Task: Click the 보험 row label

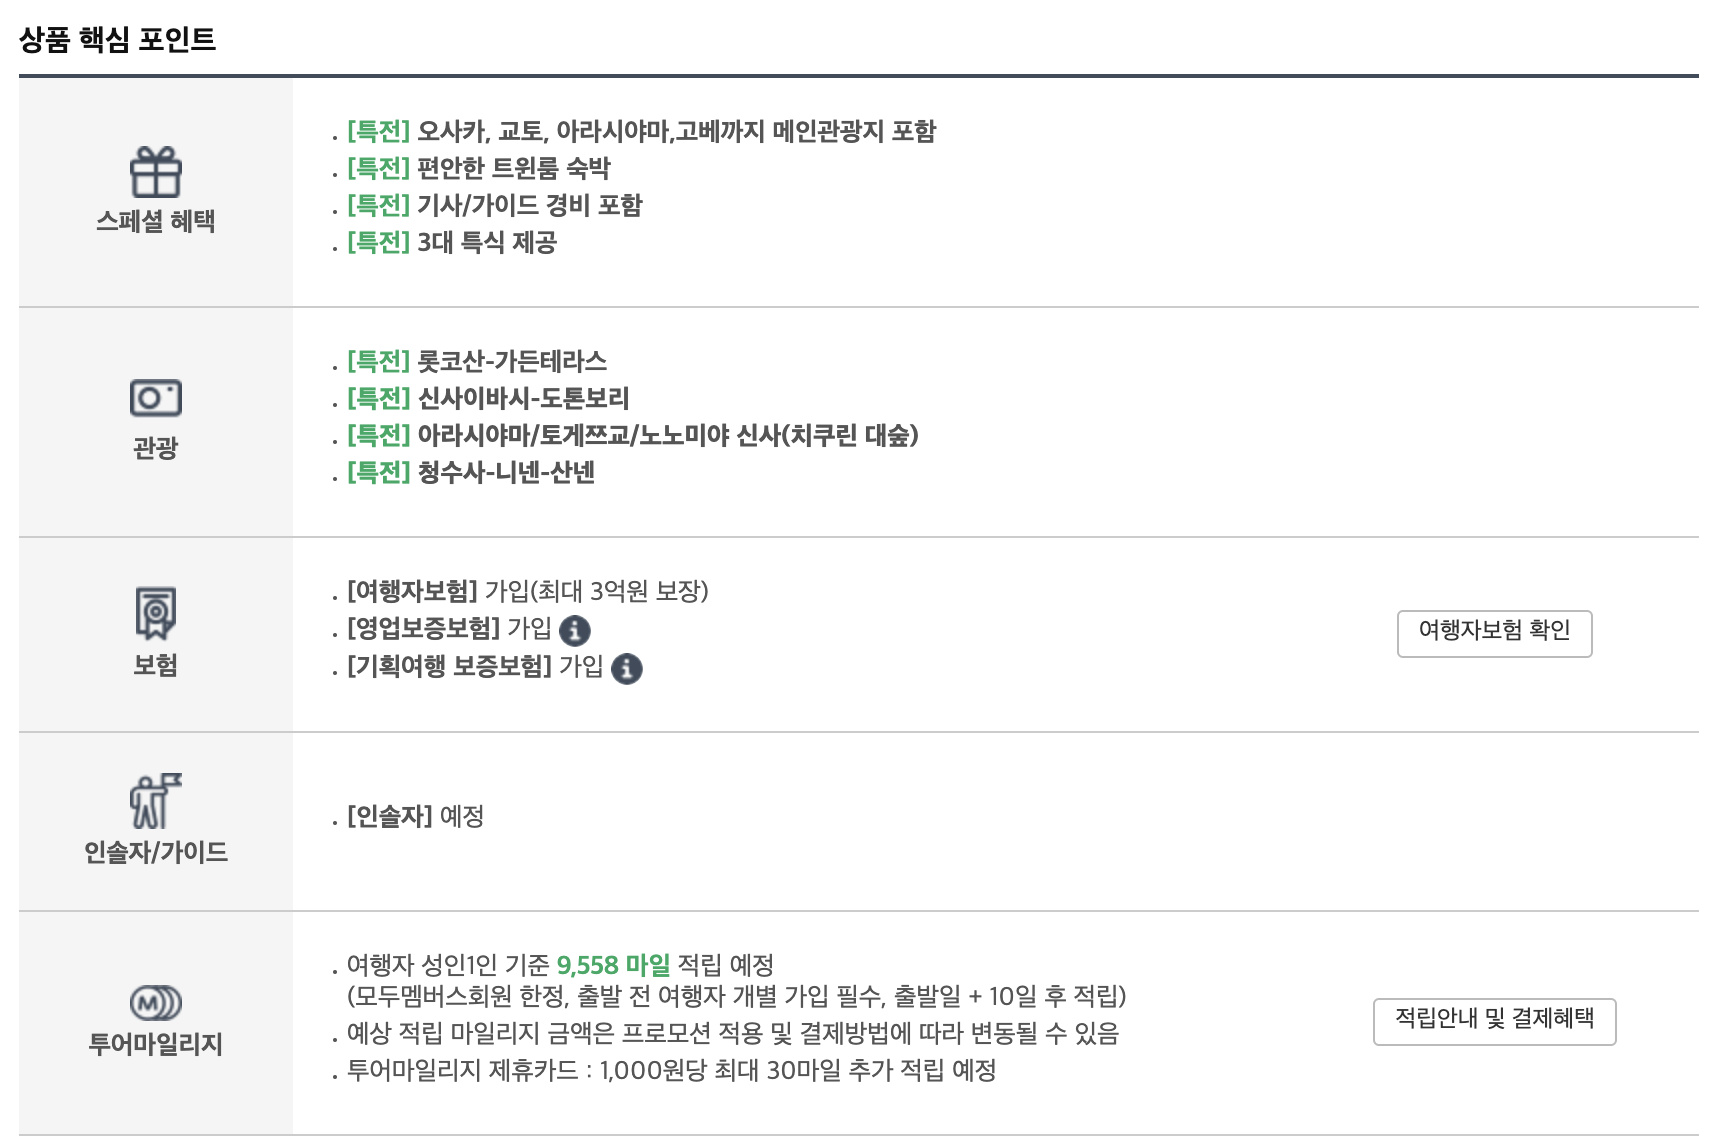Action: (153, 663)
